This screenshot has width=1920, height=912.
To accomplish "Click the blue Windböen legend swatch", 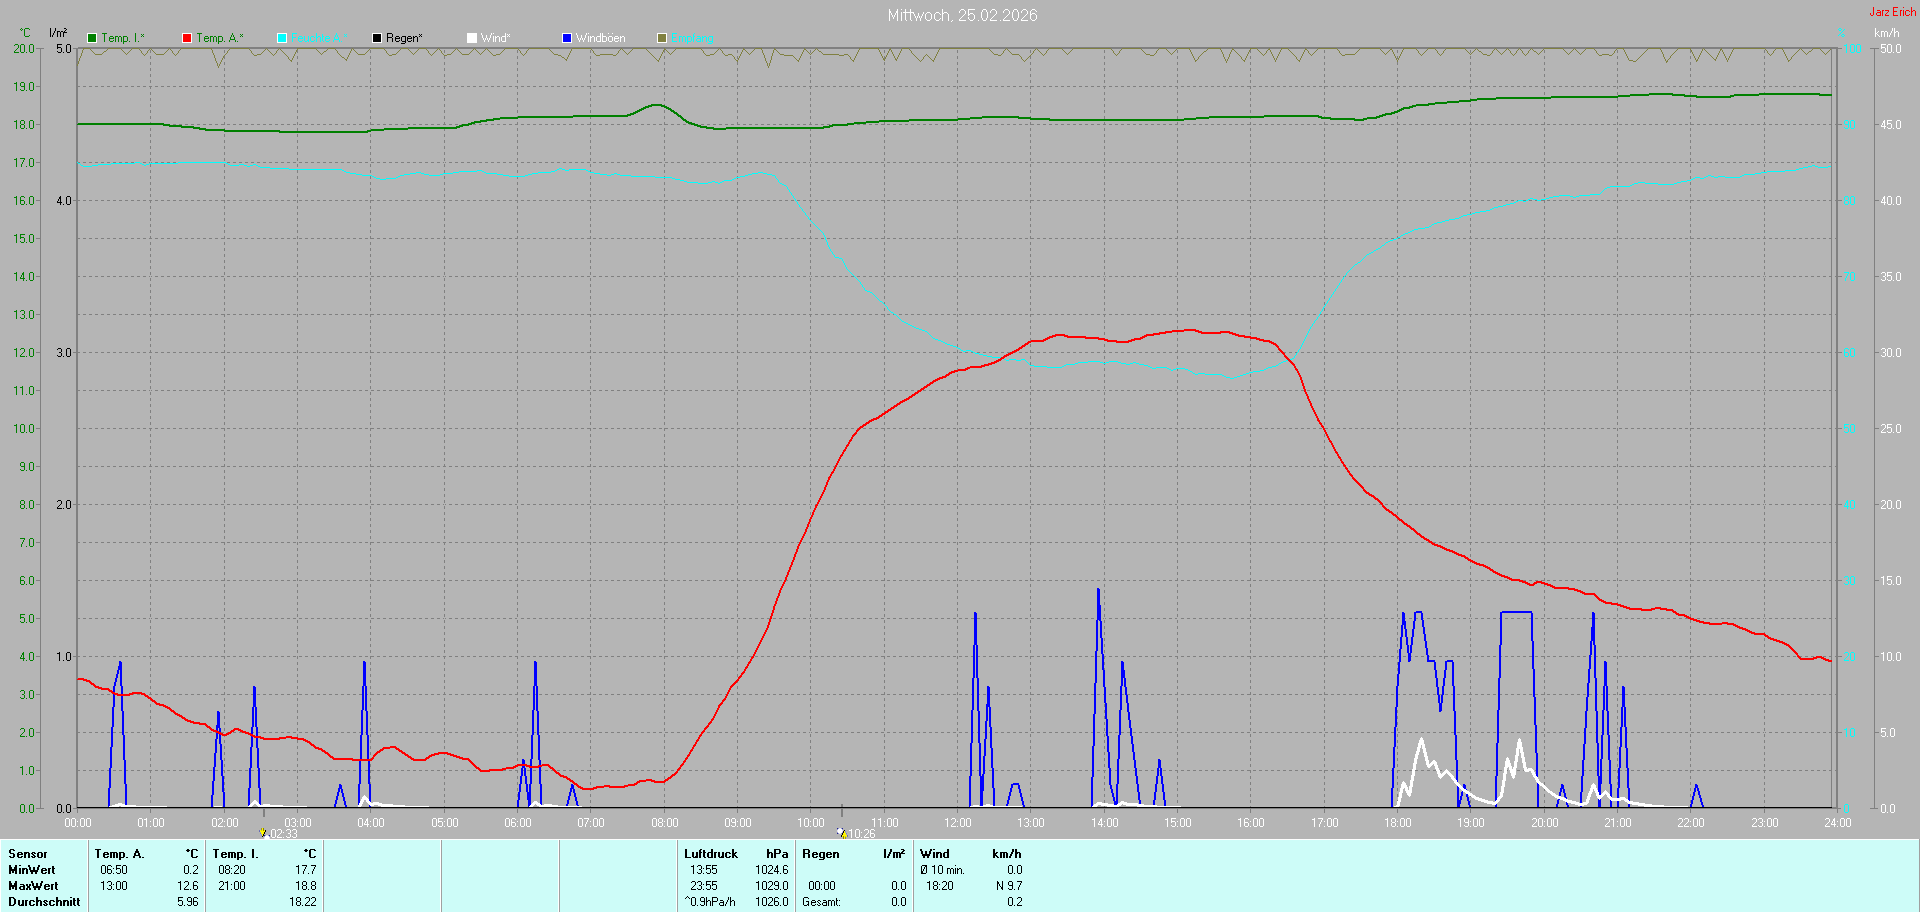I will (x=567, y=38).
